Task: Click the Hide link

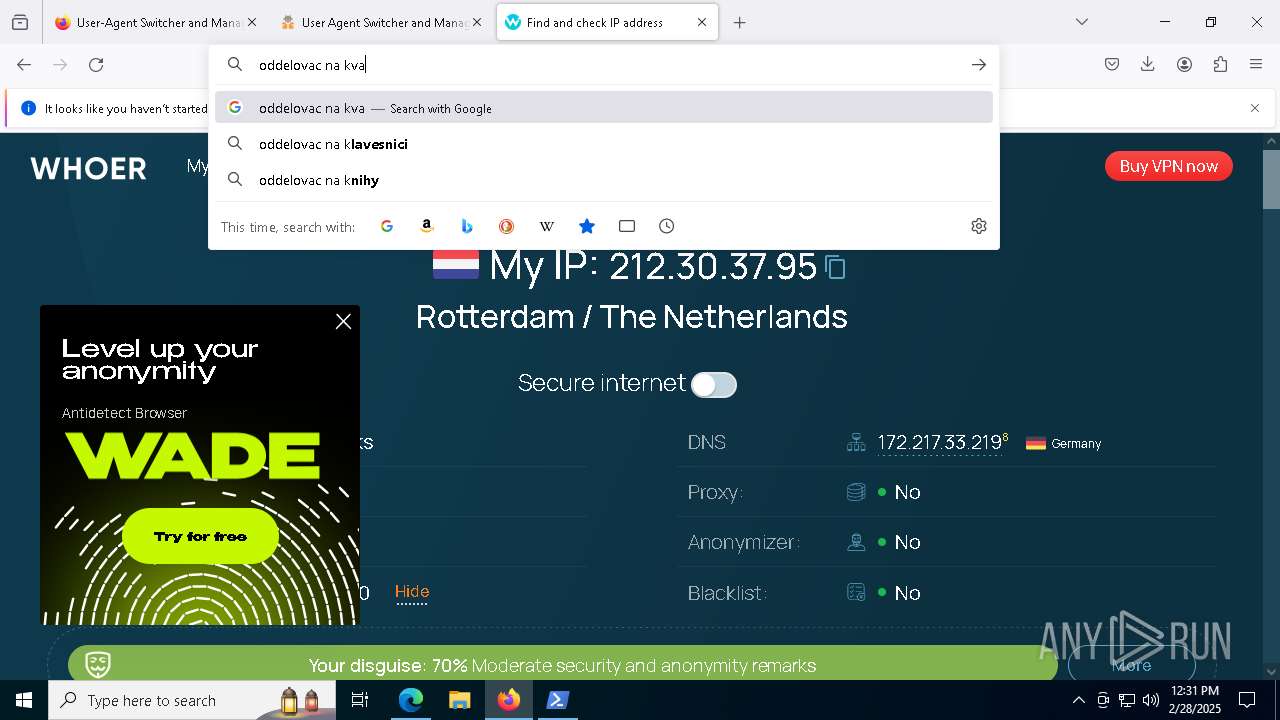Action: click(412, 592)
